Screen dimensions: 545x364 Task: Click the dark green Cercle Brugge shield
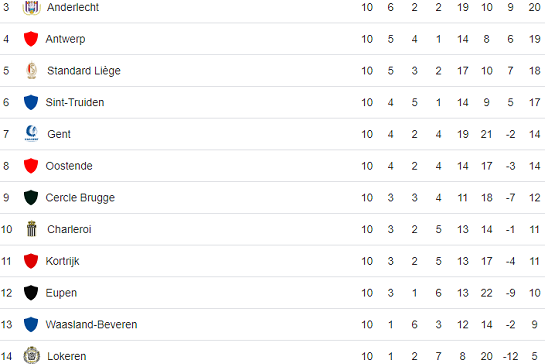[31, 197]
